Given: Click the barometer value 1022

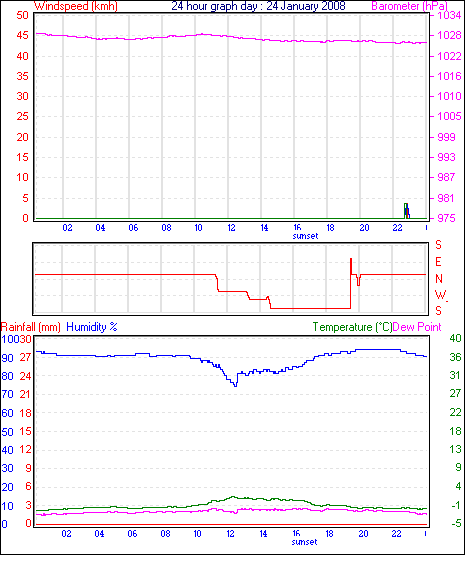Looking at the screenshot, I should coord(449,56).
